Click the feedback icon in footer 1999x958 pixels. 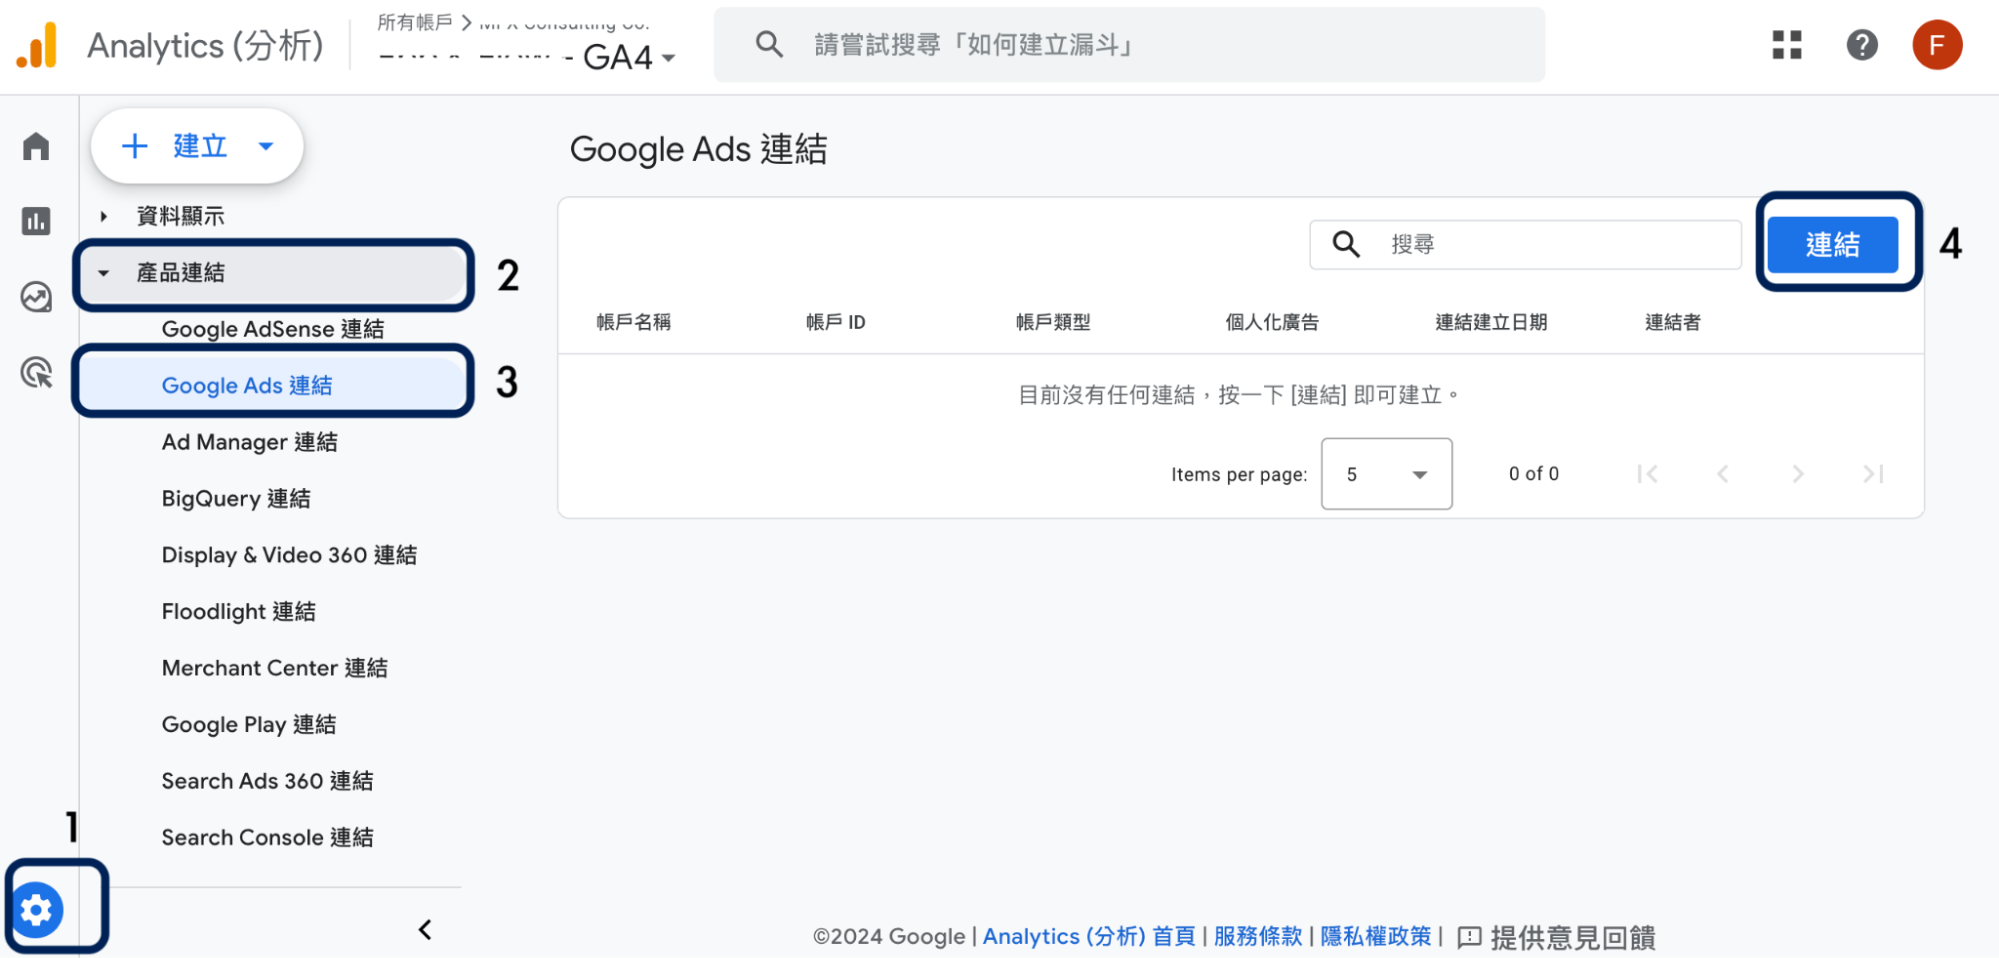click(x=1469, y=937)
